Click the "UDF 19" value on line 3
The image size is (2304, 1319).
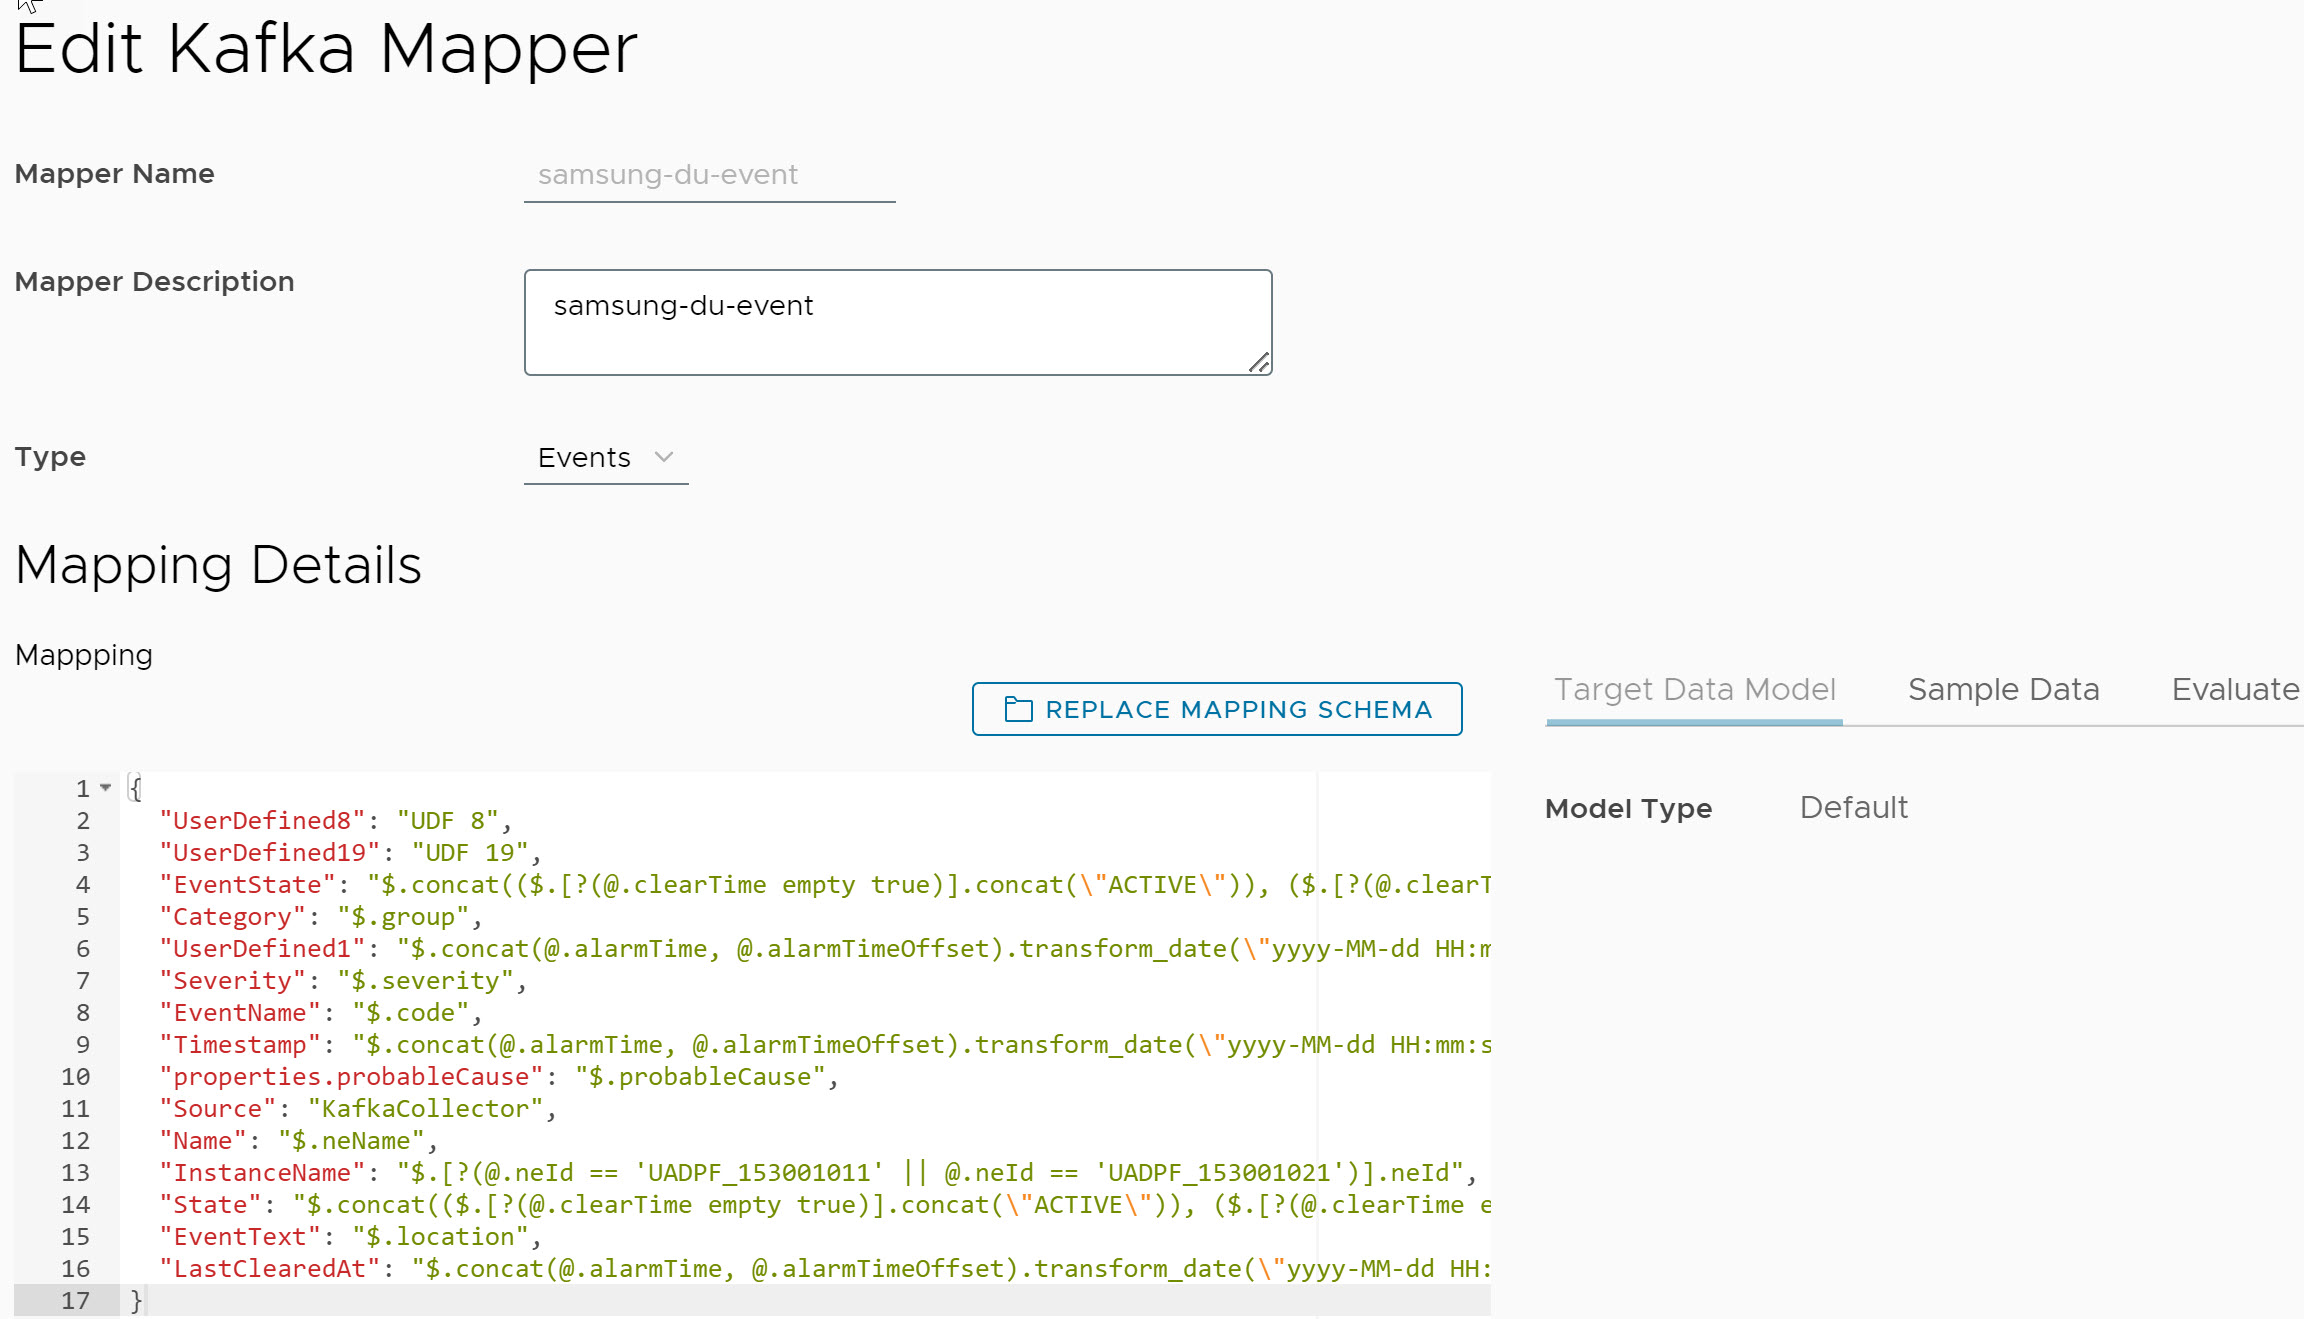tap(470, 853)
